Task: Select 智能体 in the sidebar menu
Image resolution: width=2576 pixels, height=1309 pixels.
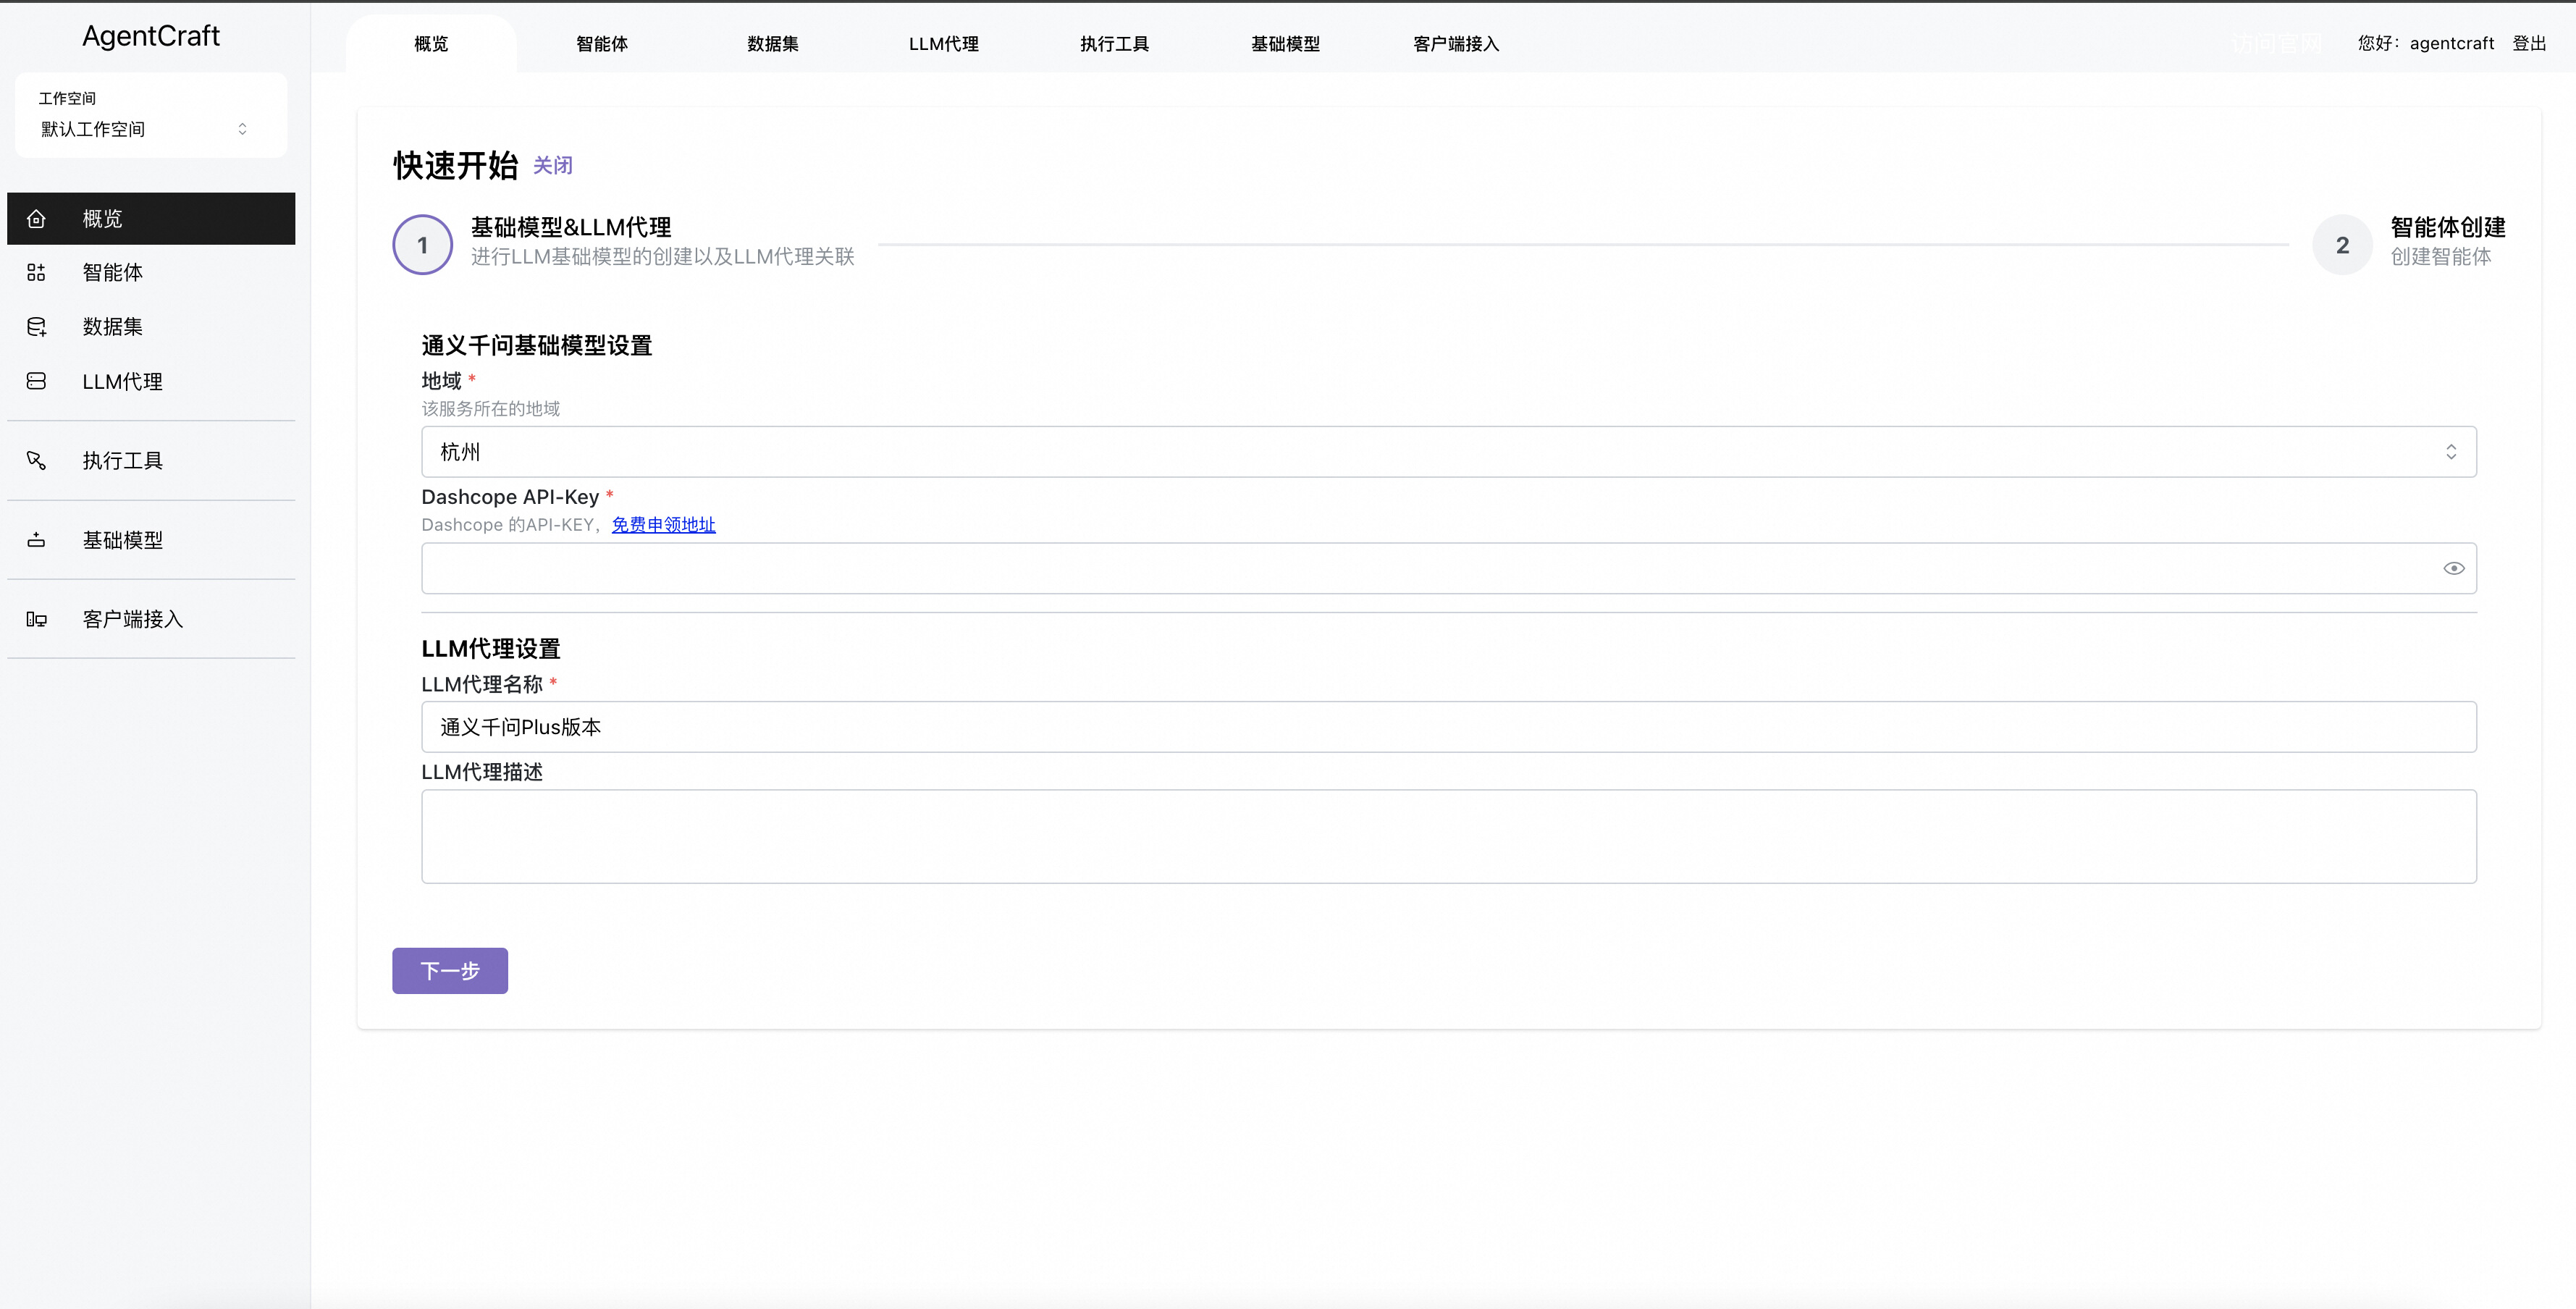Action: pos(151,273)
